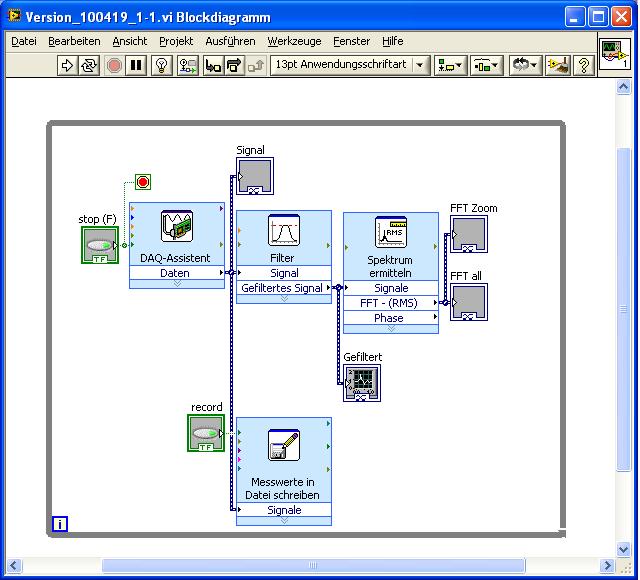Viewport: 640px width, 580px height.
Task: Open the Fenster menu
Action: tap(351, 41)
